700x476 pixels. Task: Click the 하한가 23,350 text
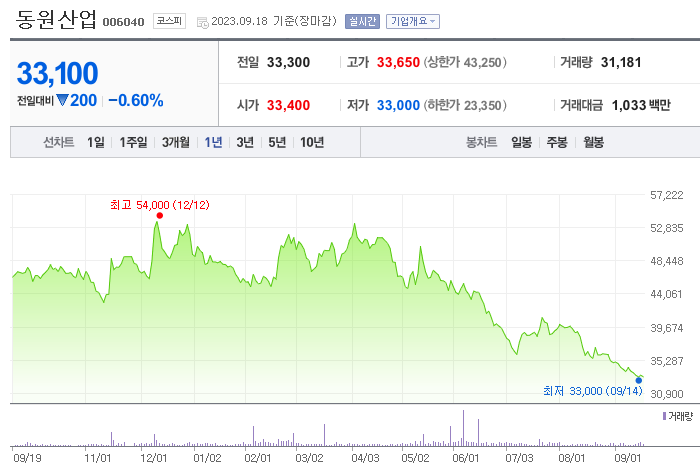click(465, 105)
